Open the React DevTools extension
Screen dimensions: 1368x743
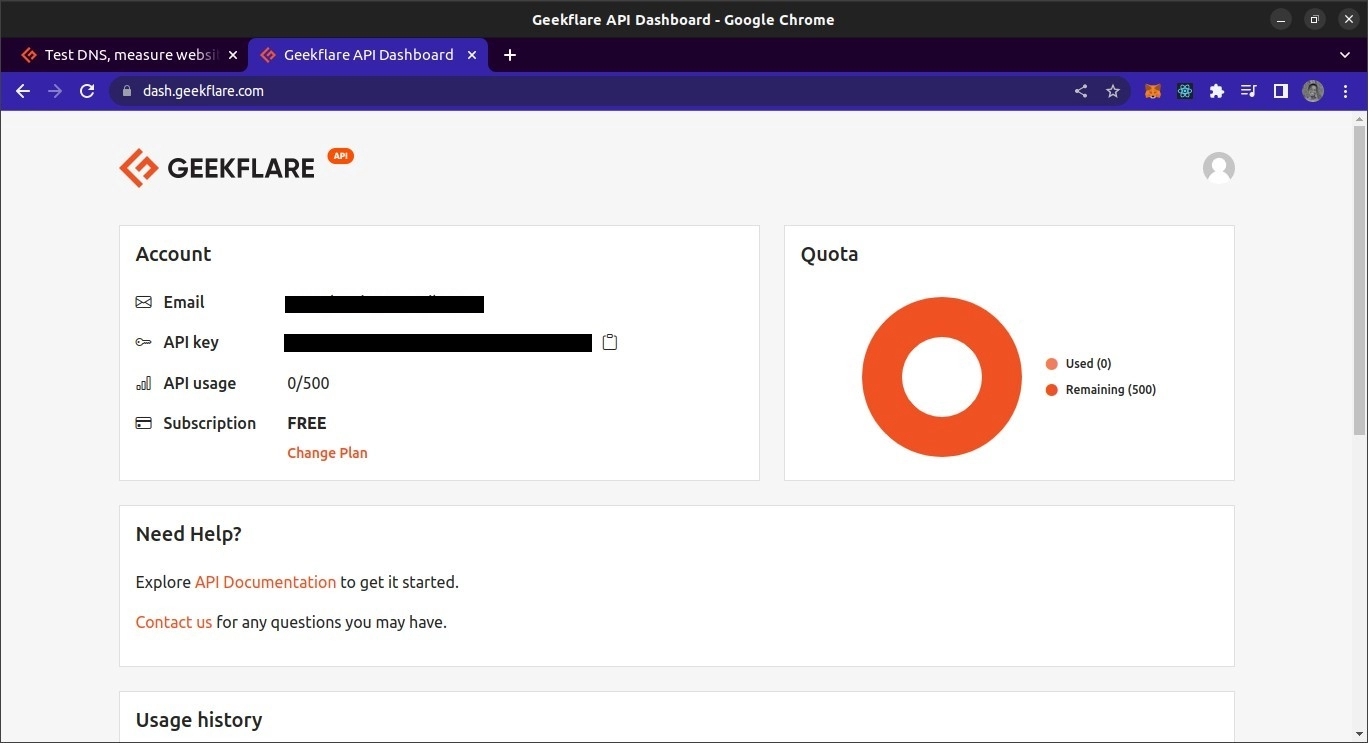coord(1184,91)
